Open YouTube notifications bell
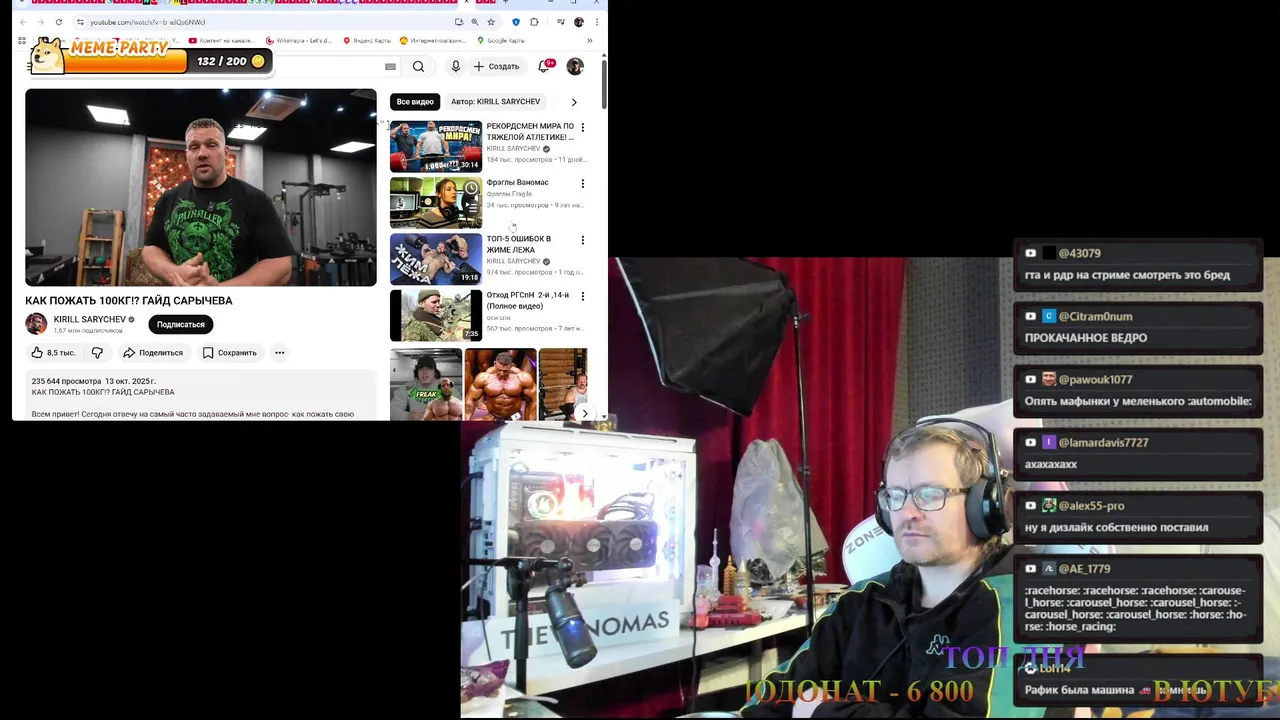The width and height of the screenshot is (1280, 720). (x=545, y=66)
